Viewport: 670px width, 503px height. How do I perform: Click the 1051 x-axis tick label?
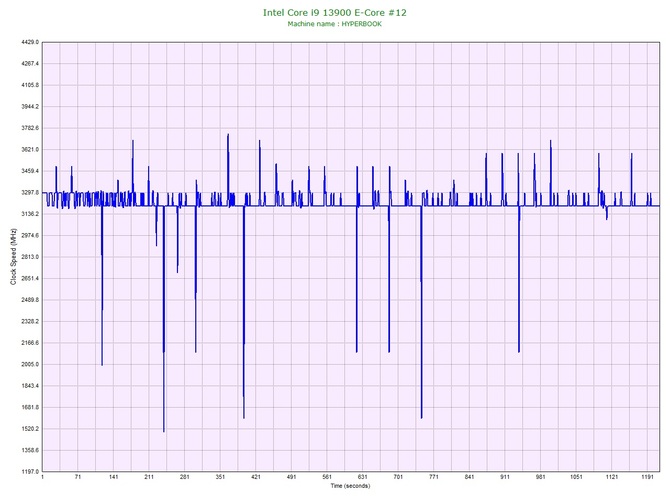pos(576,477)
